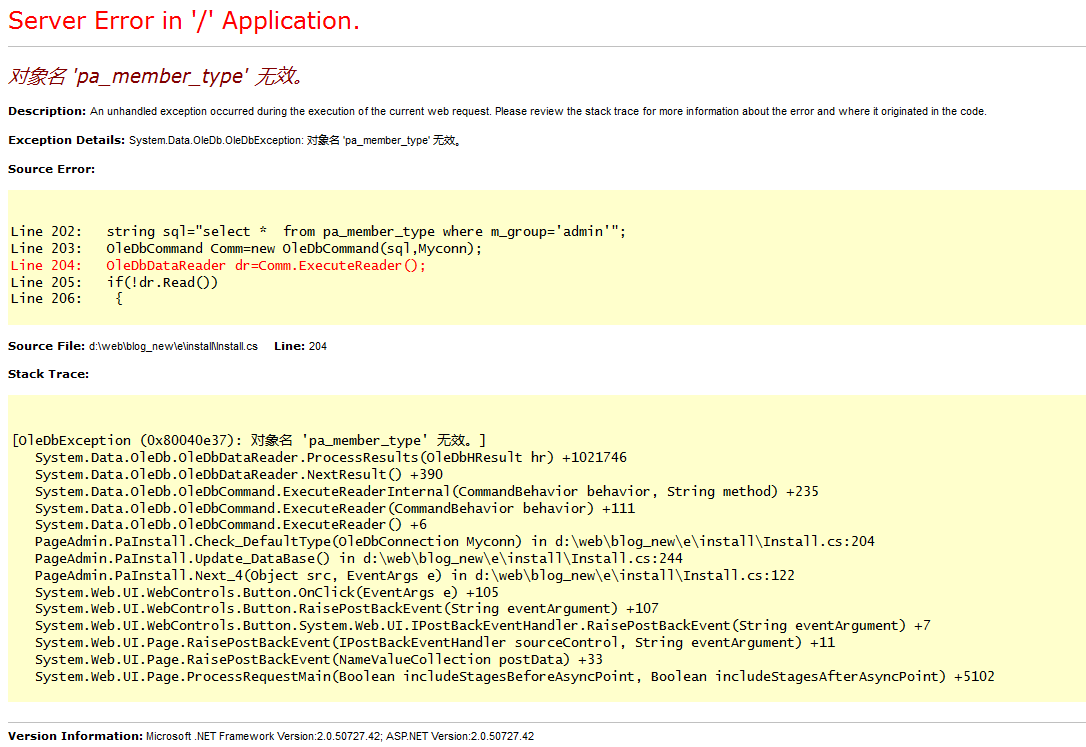Click the source file path d:\web\blog_new\e\install\Install.cs
Screen dimensions: 1086x747
tap(173, 346)
